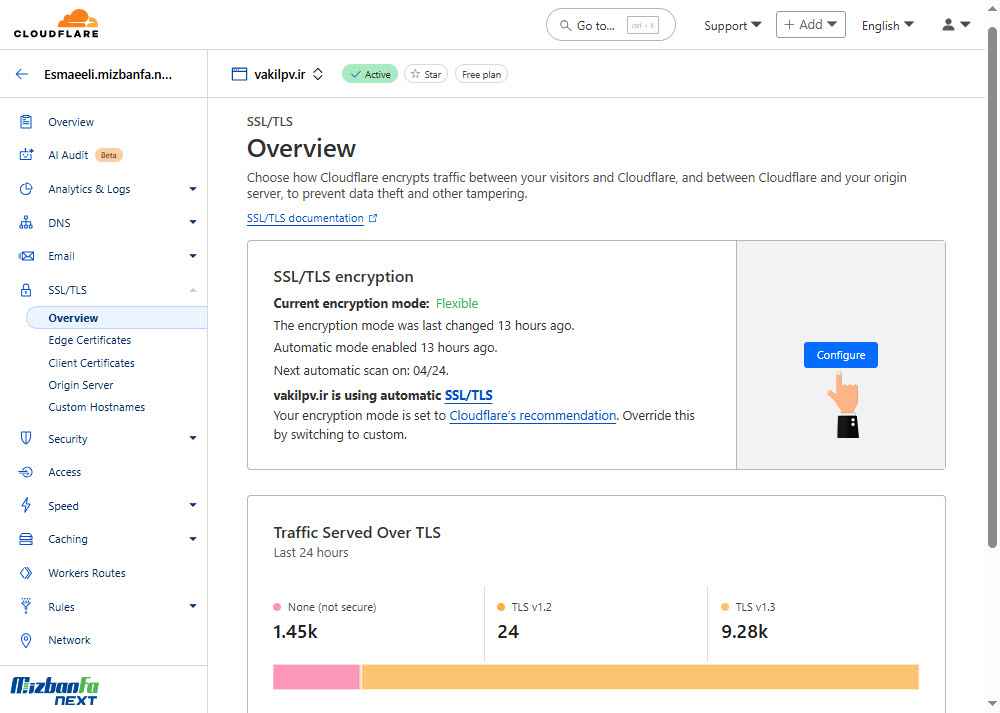Follow the Cloudflare's recommendation link
This screenshot has width=1000, height=713.
(533, 416)
